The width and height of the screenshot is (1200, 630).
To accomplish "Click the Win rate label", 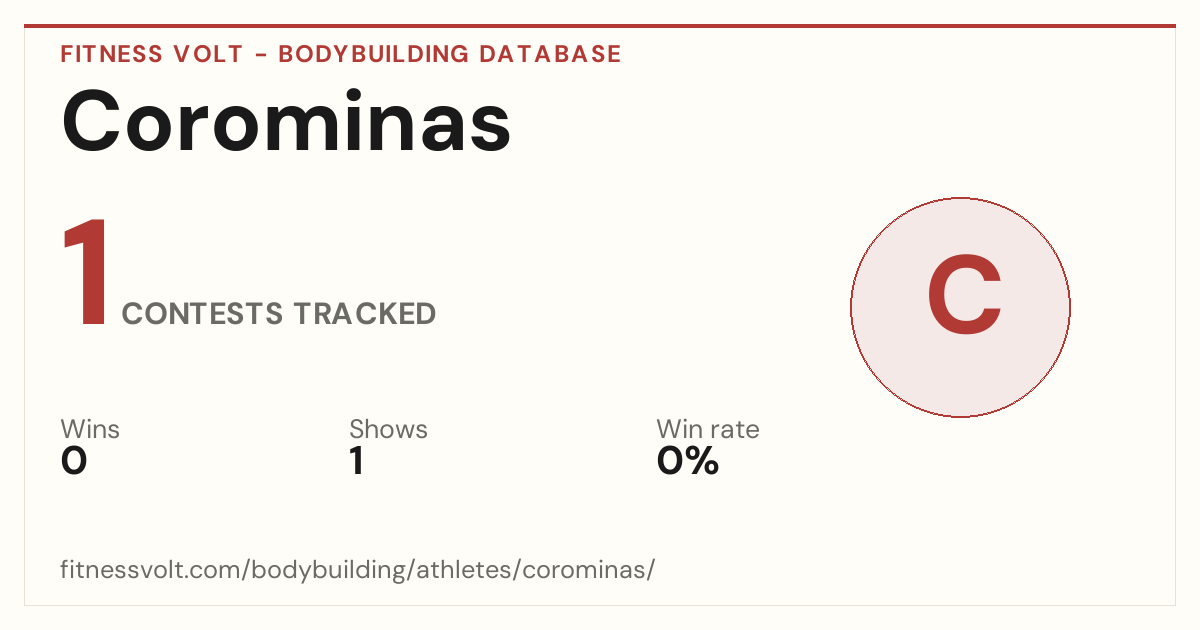I will [708, 429].
